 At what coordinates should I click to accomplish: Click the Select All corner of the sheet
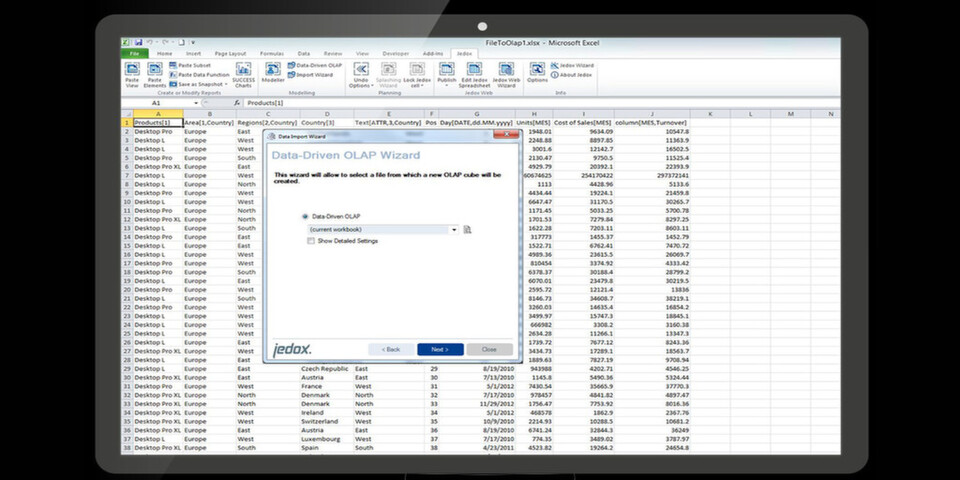click(x=127, y=114)
